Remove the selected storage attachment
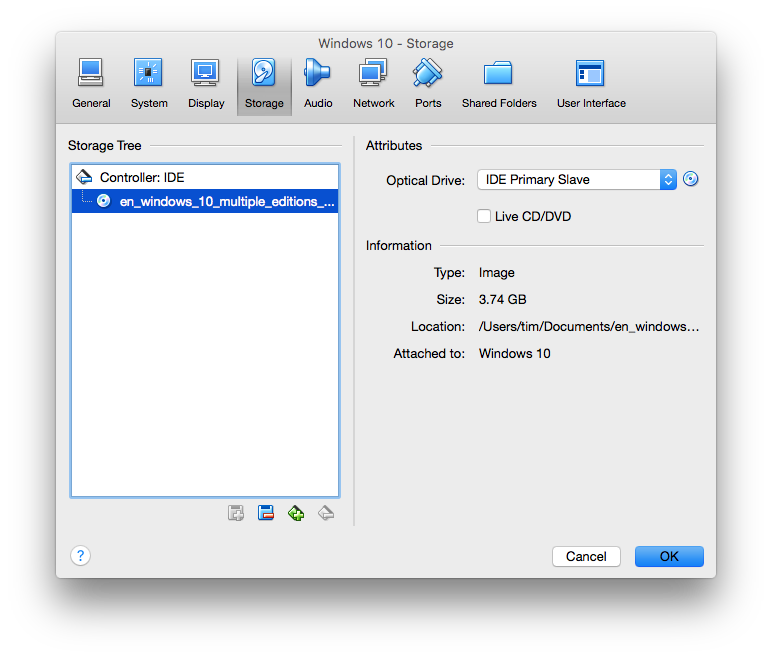 point(266,513)
